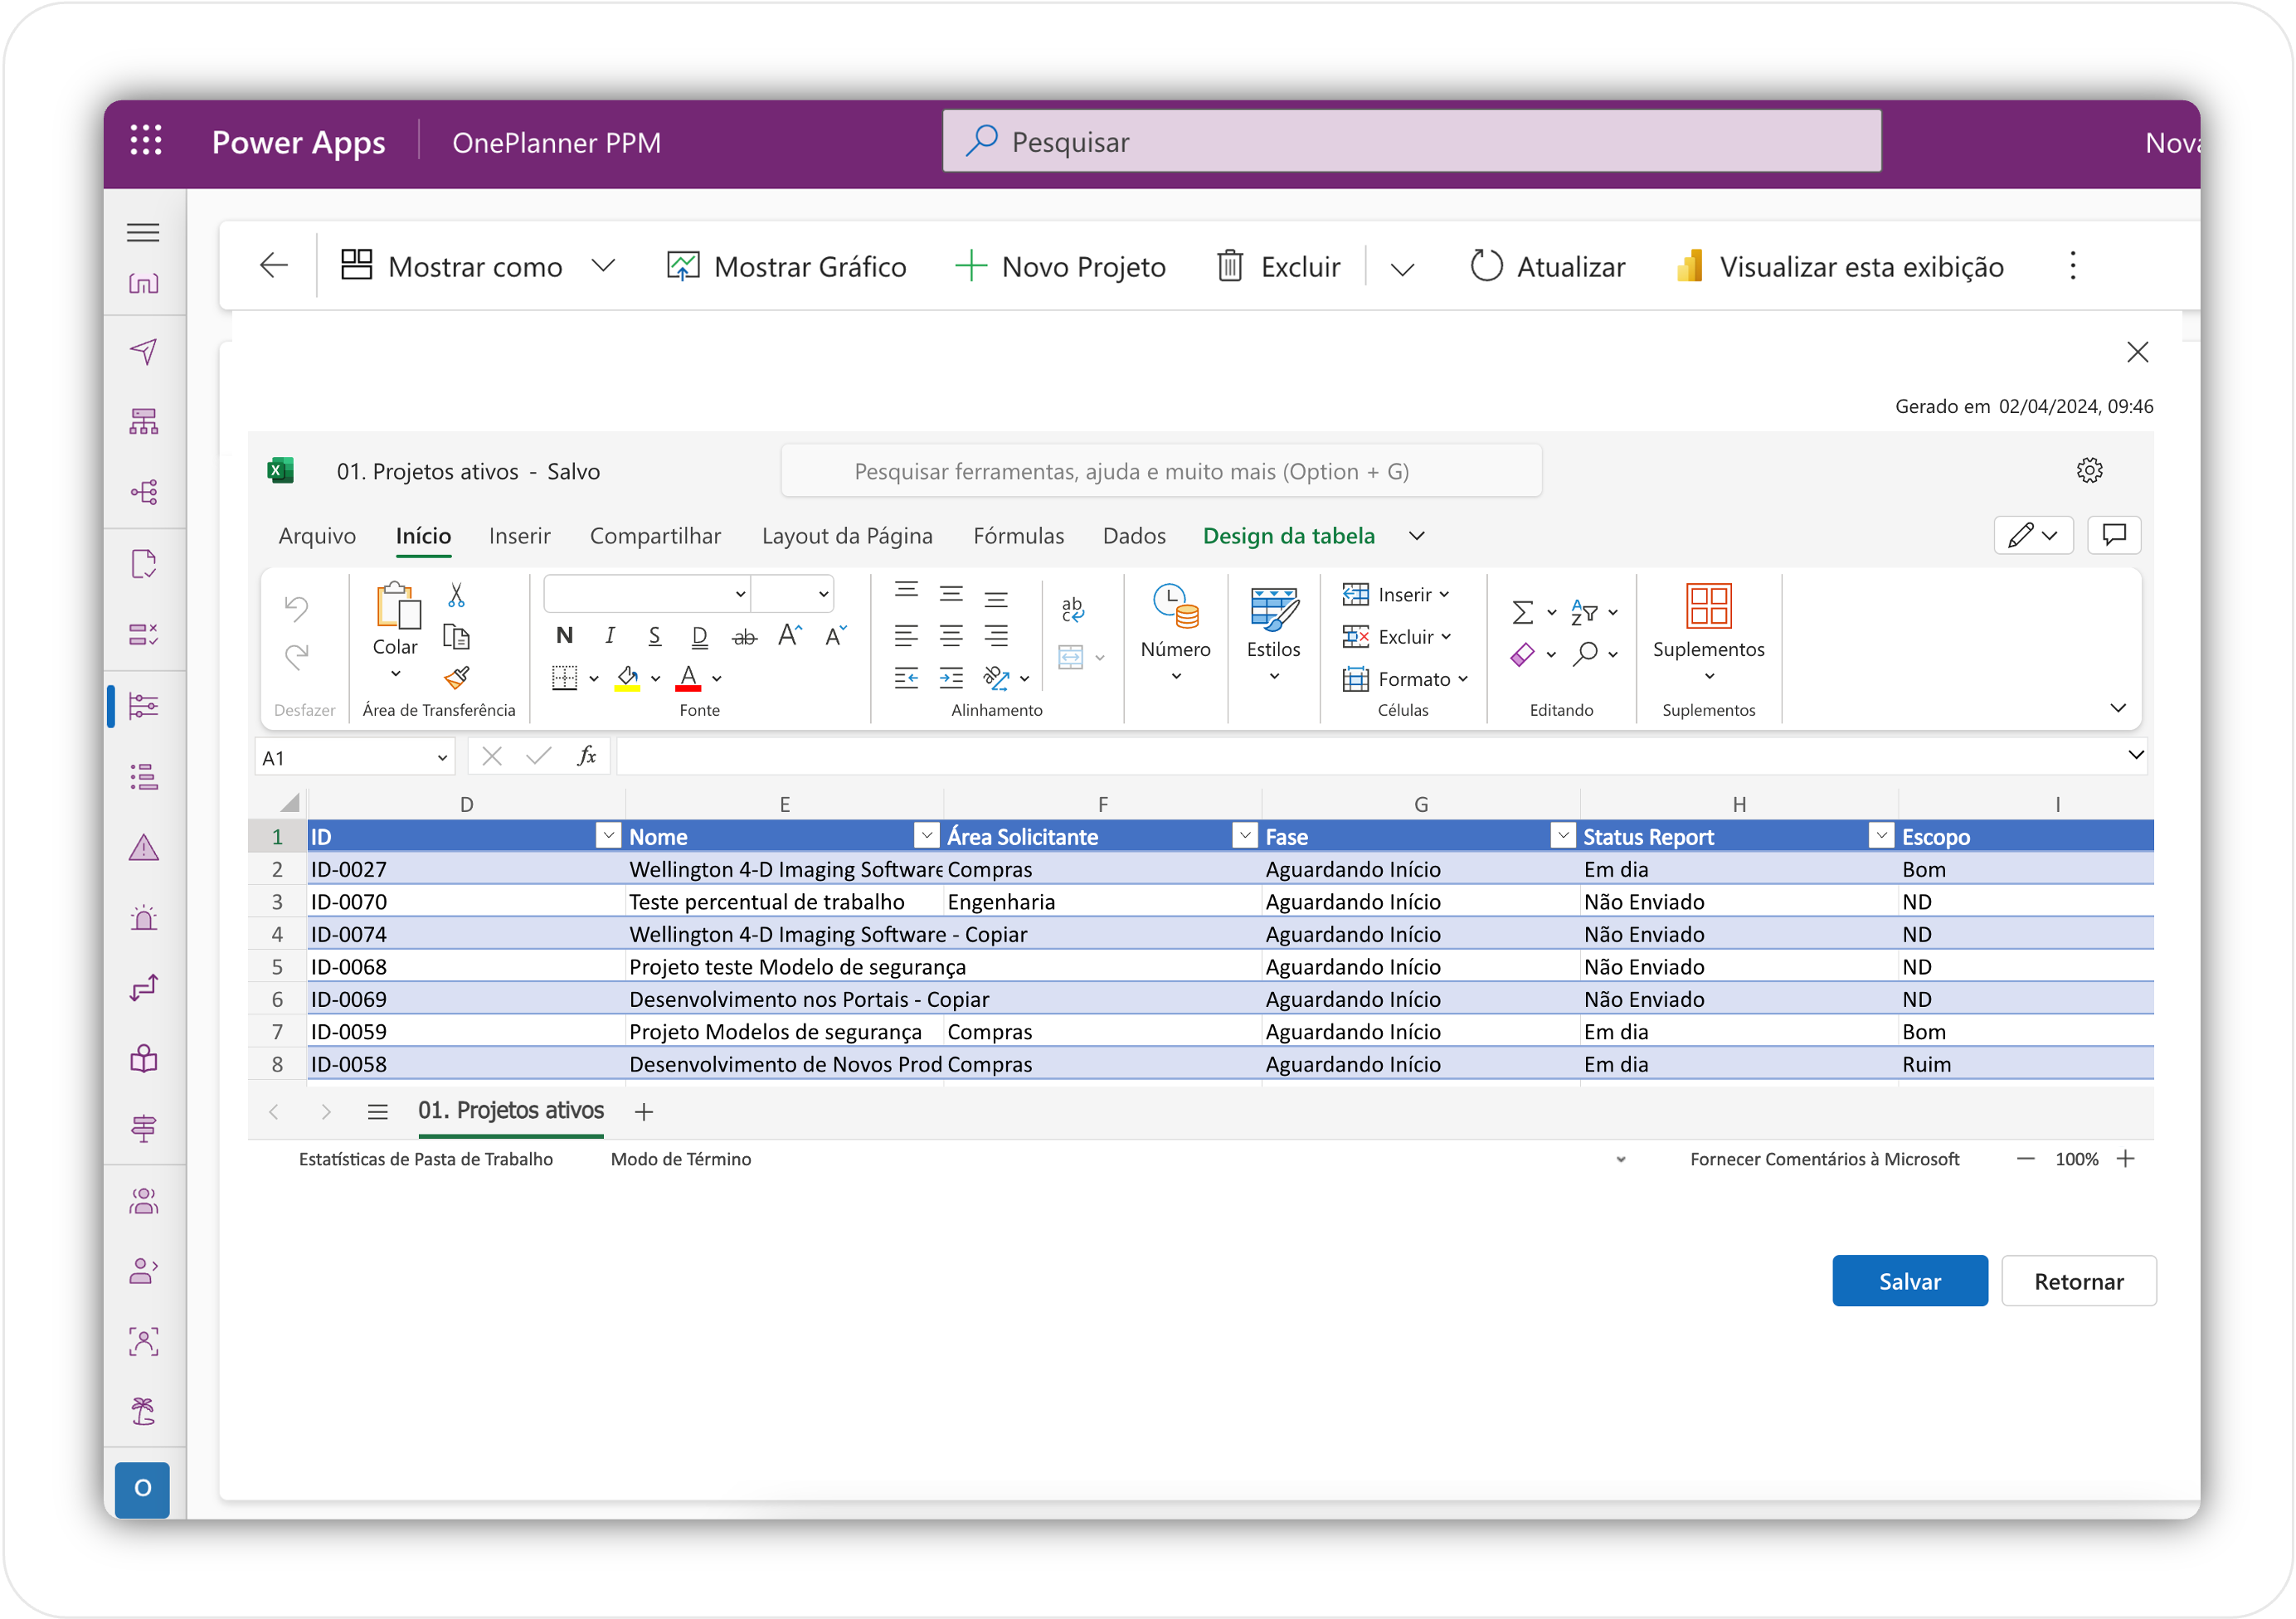The image size is (2296, 1619).
Task: Toggle center text horizontally
Action: click(951, 636)
